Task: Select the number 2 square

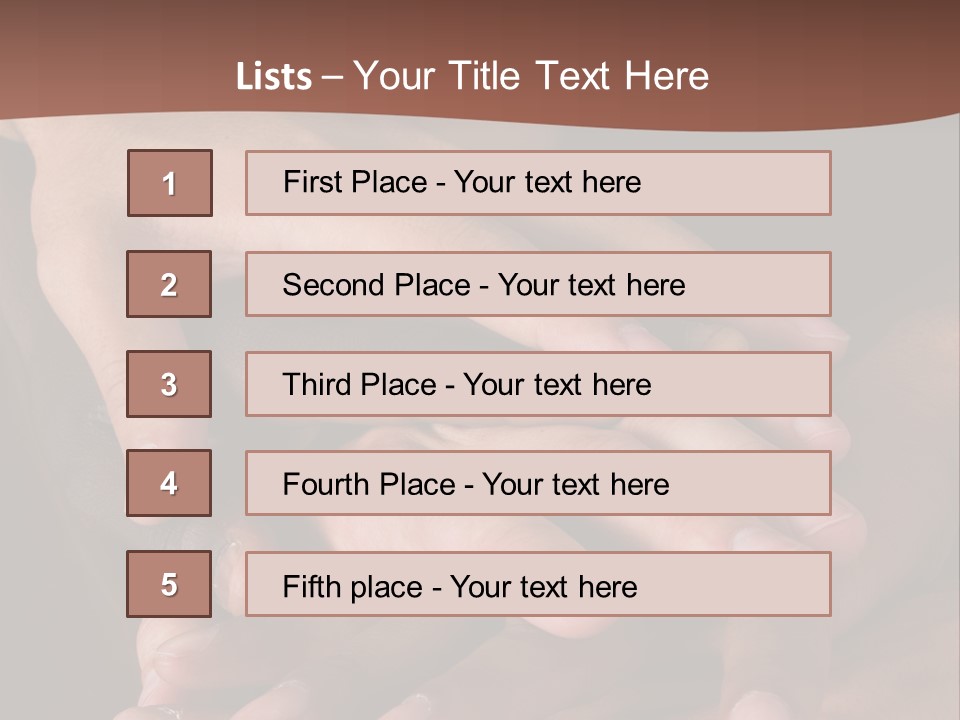Action: point(169,284)
